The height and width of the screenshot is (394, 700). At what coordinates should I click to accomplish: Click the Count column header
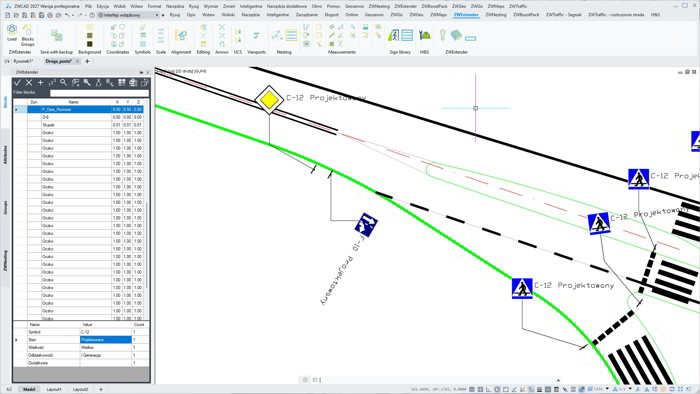tap(139, 325)
